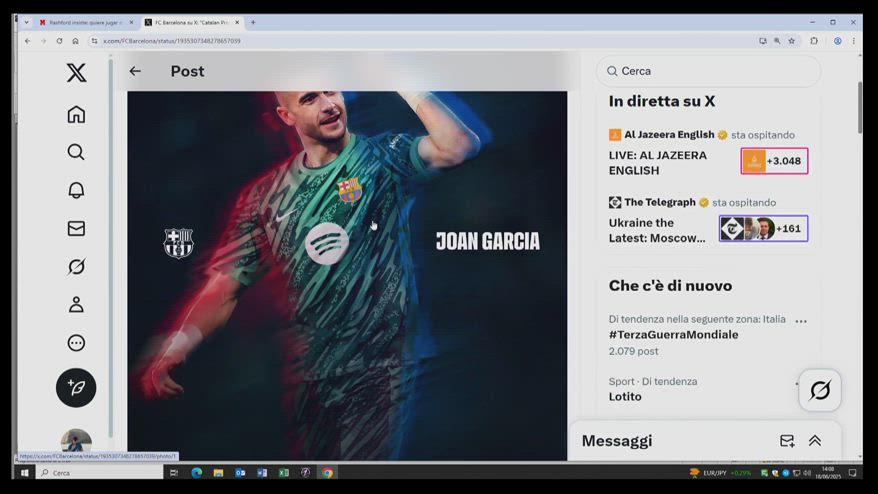This screenshot has height=494, width=878.
Task: Click the EUR/JPY taskbar widget
Action: point(721,473)
